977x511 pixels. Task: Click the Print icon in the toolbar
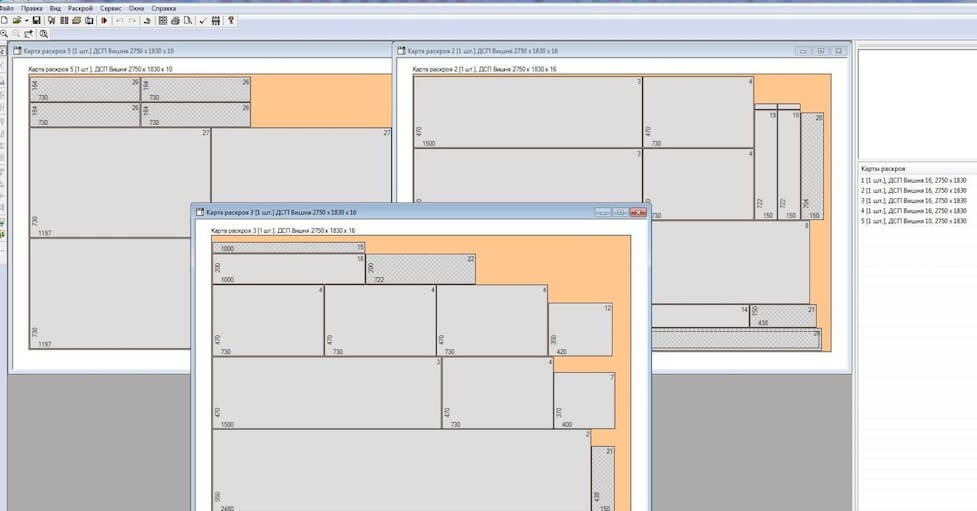(176, 20)
